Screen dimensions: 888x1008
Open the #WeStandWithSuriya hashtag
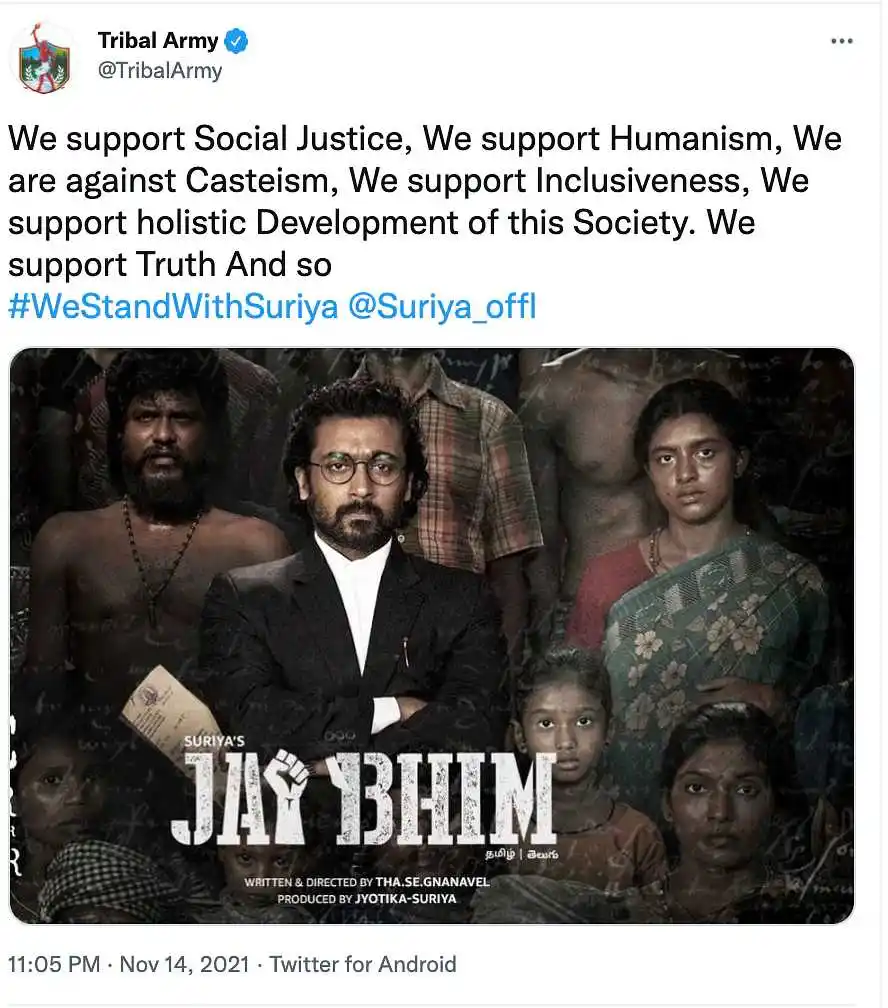[173, 306]
